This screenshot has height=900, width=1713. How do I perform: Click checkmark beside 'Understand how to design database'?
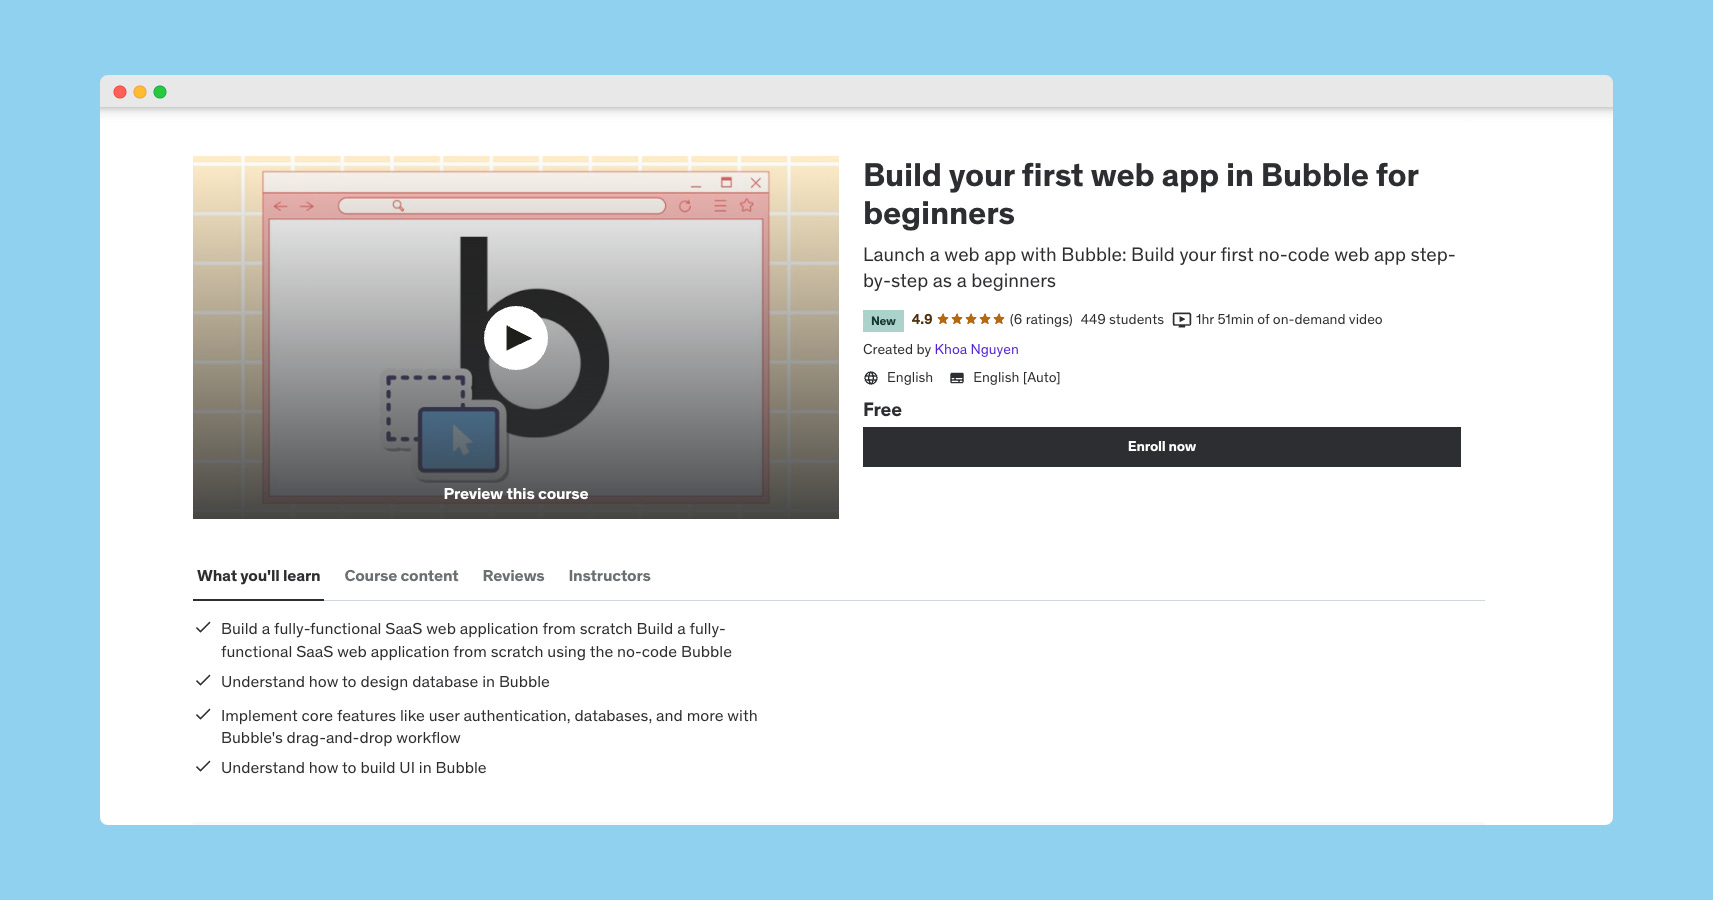pos(203,681)
